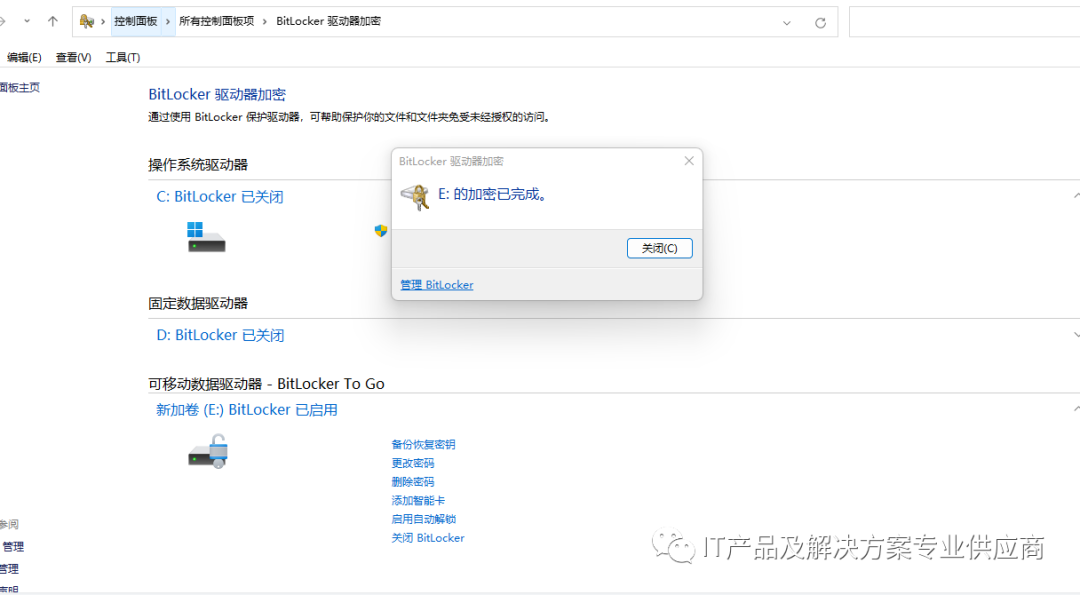Close the encryption complete dialog with X
1080x595 pixels.
click(689, 160)
